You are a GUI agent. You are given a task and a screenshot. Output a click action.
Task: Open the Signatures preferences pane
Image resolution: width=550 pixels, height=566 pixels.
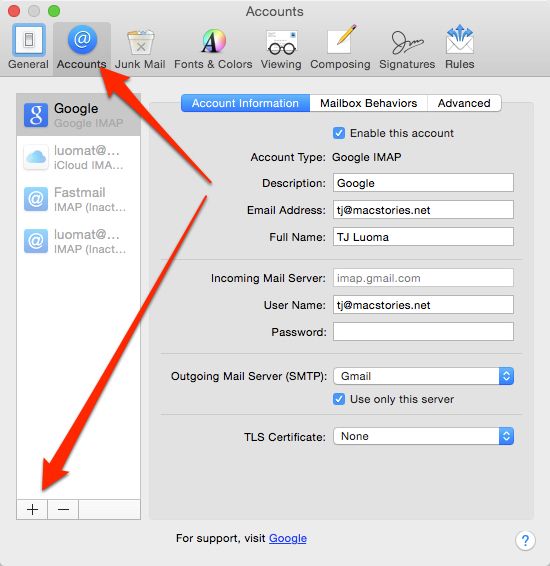tap(407, 49)
